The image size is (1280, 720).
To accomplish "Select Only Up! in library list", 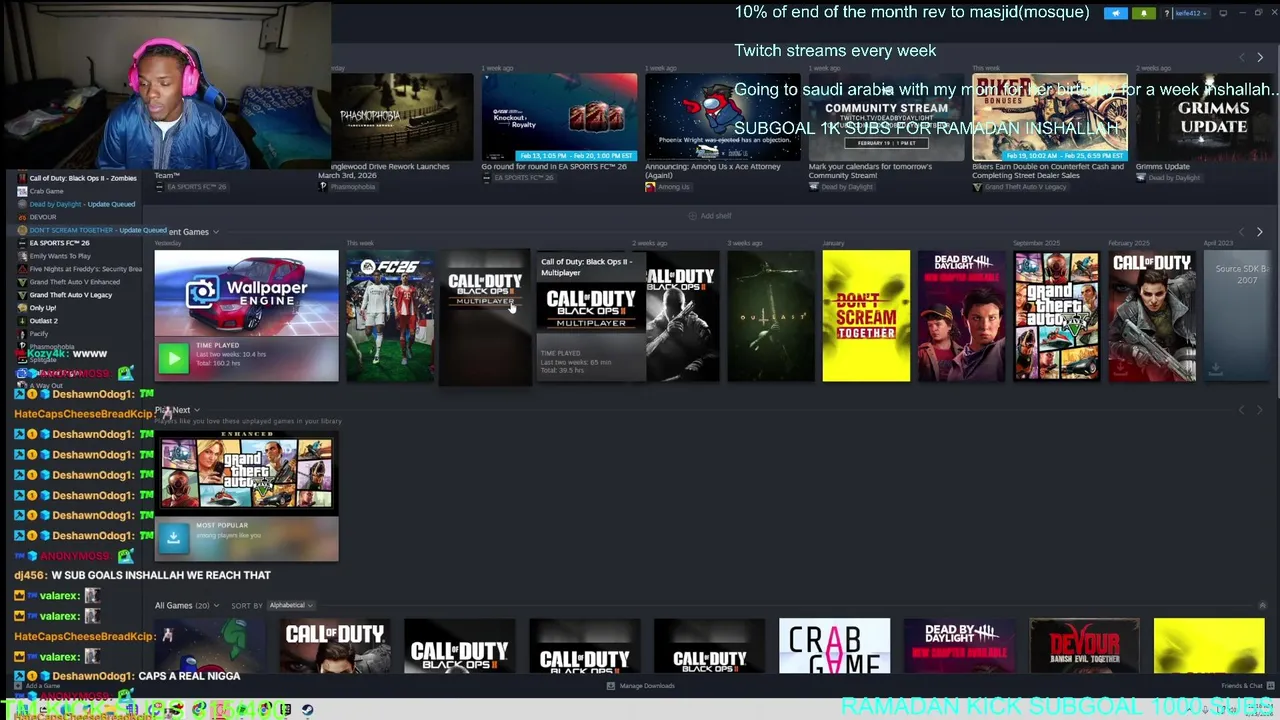I will click(x=37, y=308).
